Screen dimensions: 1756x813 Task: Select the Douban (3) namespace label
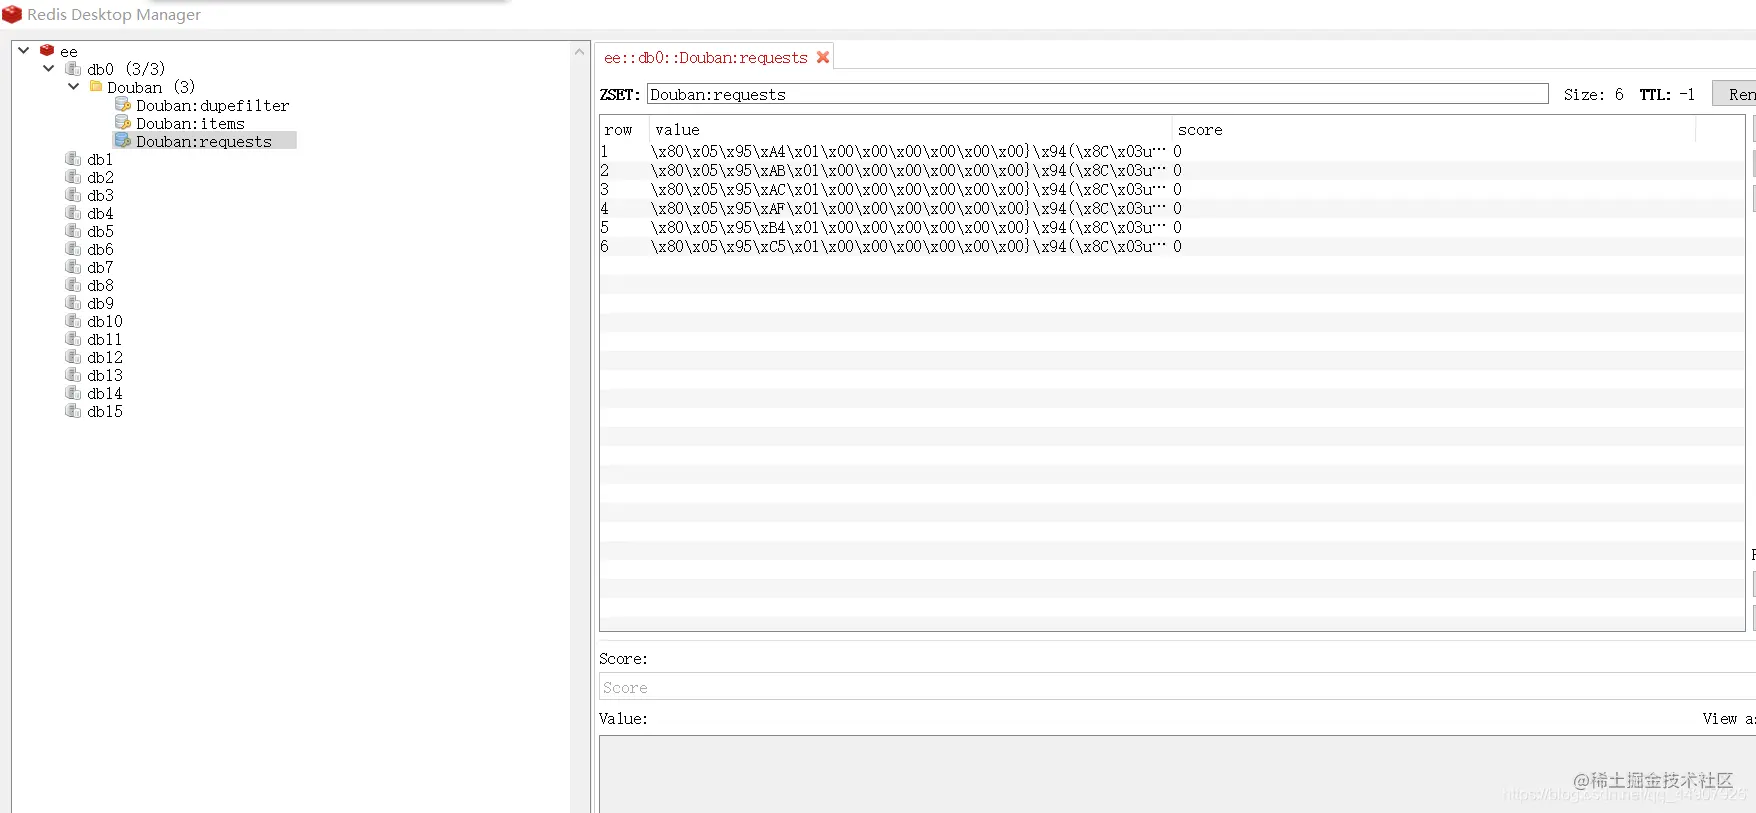click(151, 87)
